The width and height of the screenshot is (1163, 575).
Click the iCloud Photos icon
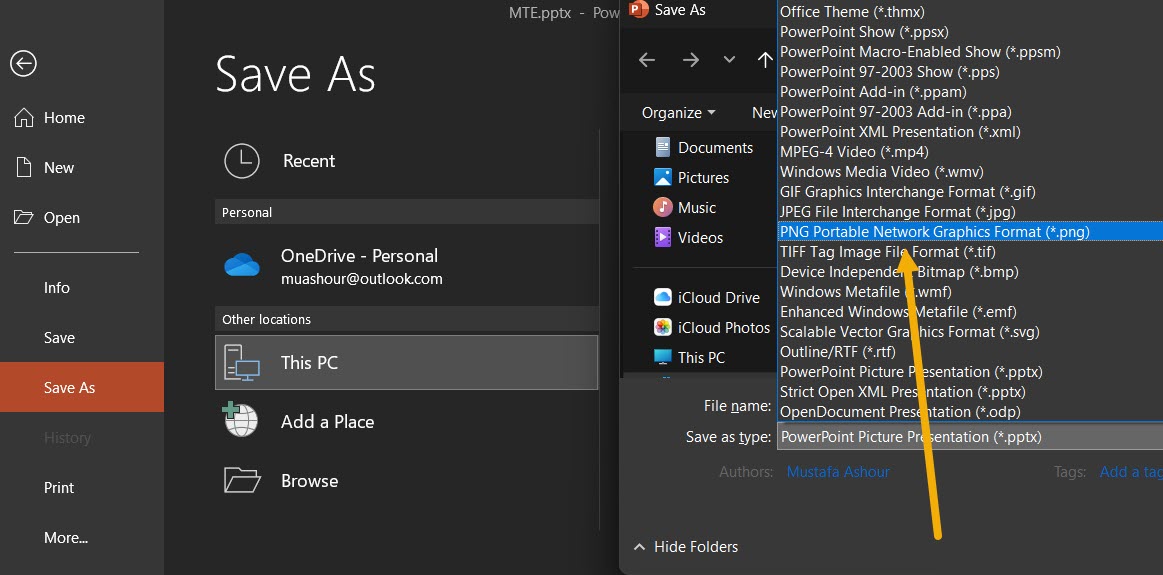click(662, 327)
